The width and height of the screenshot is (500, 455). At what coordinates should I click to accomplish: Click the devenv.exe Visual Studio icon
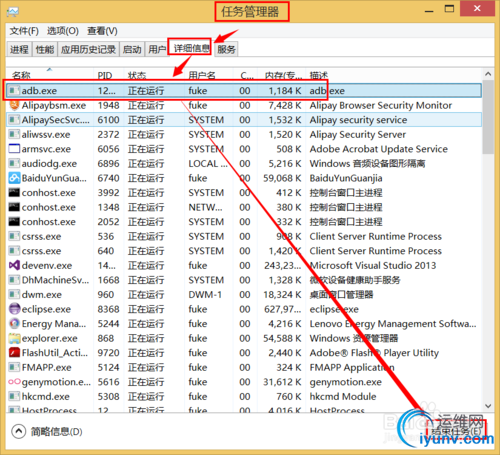coord(14,265)
